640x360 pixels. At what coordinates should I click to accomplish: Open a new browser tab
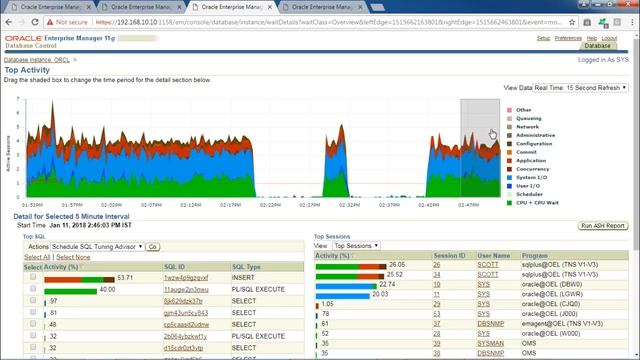tap(377, 7)
